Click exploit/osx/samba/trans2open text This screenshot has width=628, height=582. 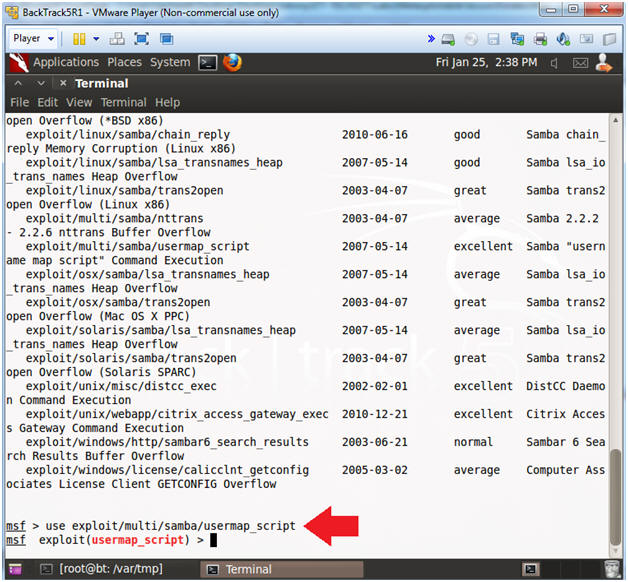(118, 302)
